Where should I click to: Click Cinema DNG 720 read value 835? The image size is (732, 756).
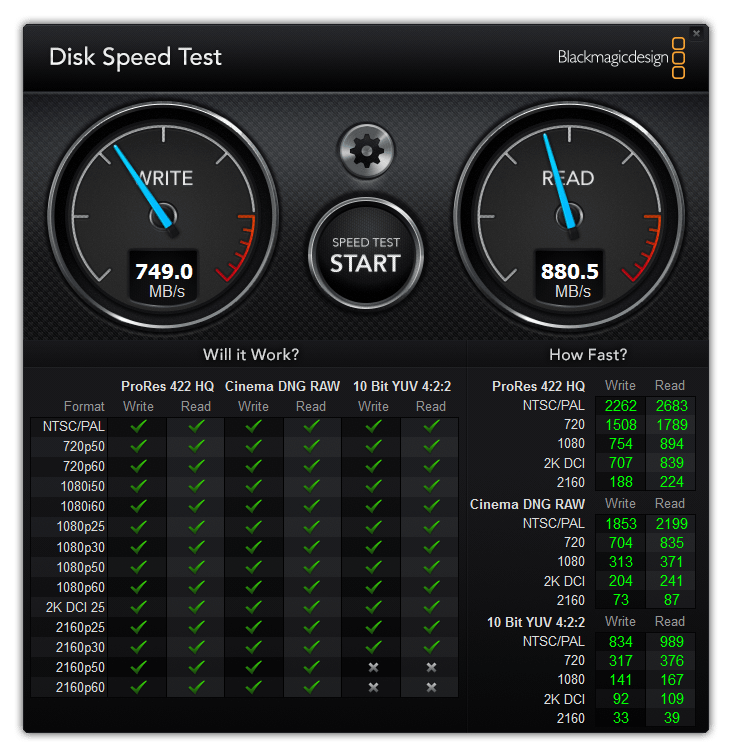(x=671, y=543)
